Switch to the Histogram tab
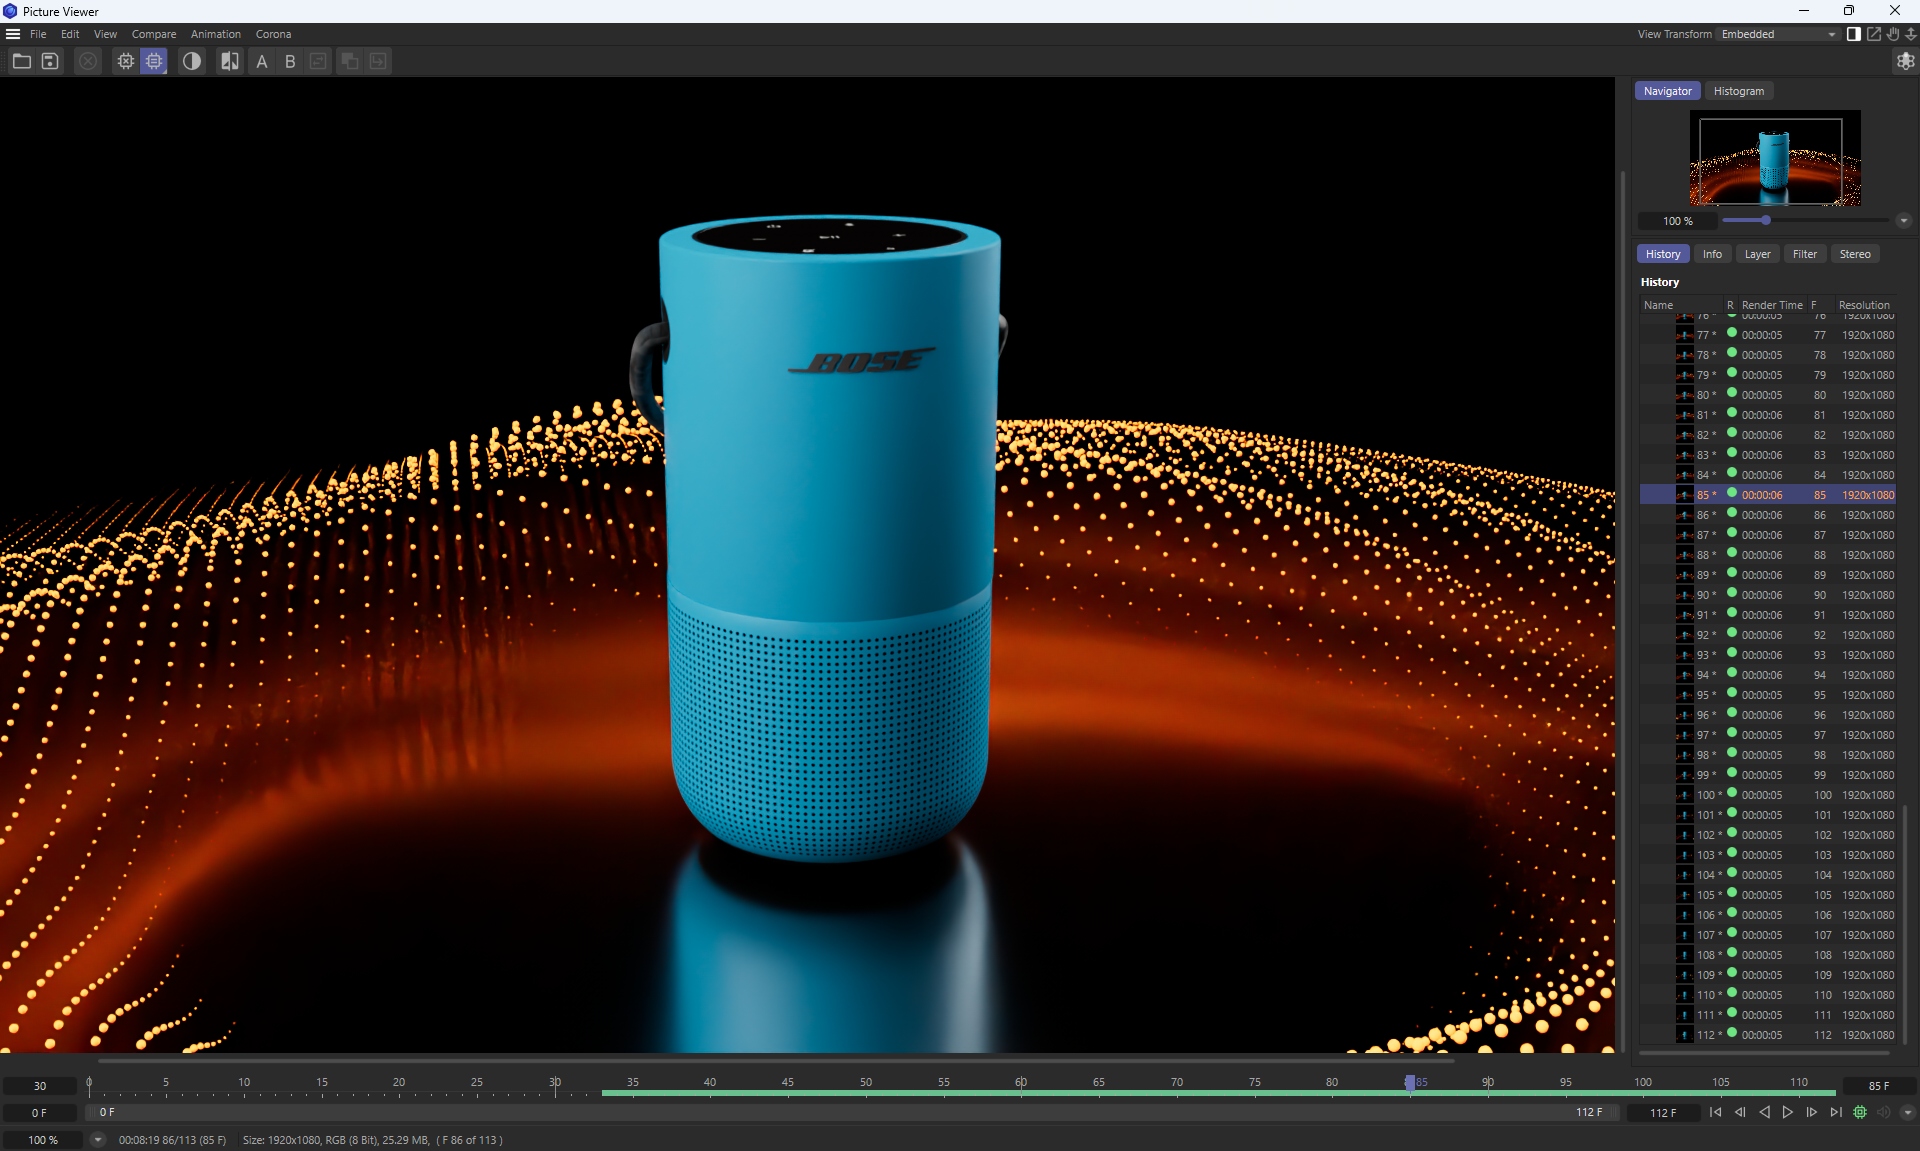The height and width of the screenshot is (1151, 1920). (x=1738, y=91)
